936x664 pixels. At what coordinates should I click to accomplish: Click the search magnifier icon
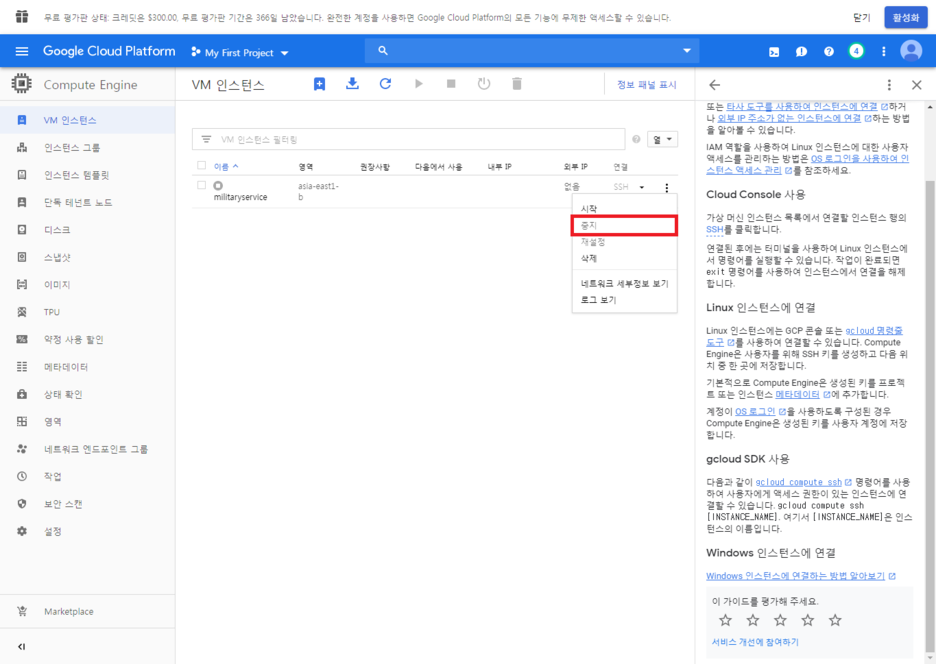click(383, 51)
